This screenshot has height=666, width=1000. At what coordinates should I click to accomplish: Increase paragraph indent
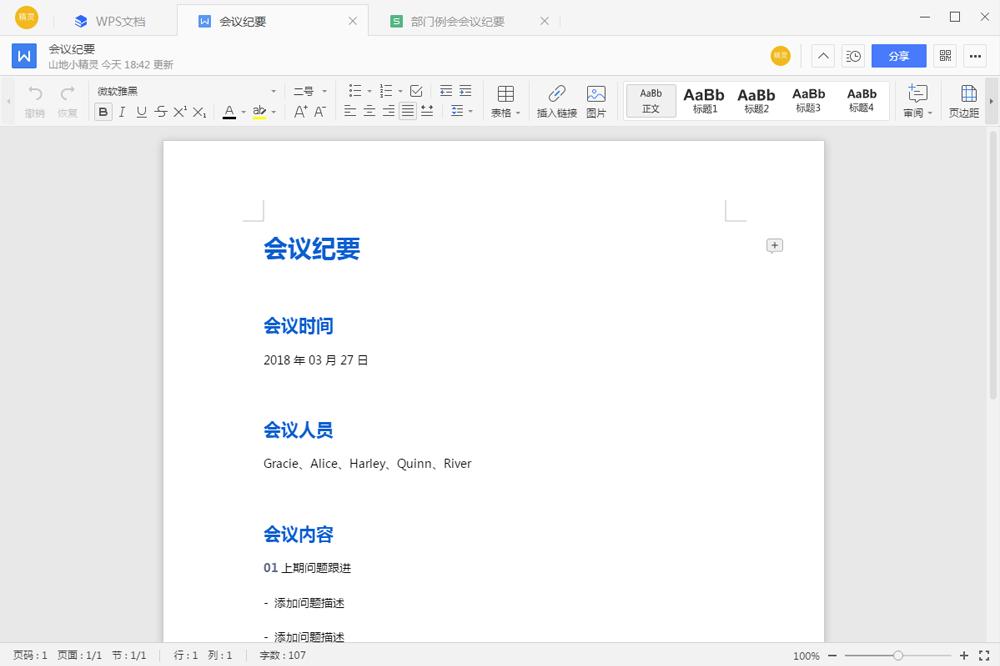(466, 91)
